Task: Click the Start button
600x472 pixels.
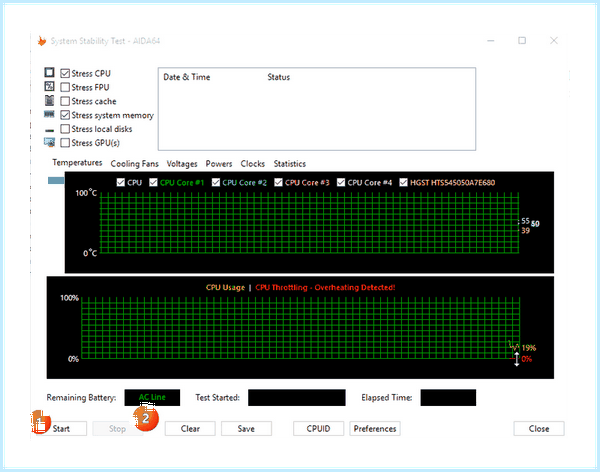Action: pos(61,428)
